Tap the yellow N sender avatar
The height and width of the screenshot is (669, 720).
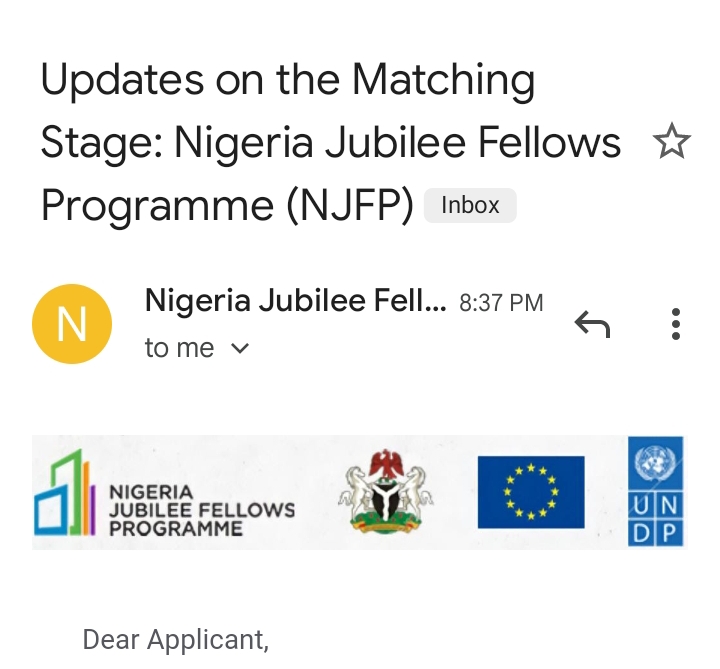pyautogui.click(x=72, y=323)
